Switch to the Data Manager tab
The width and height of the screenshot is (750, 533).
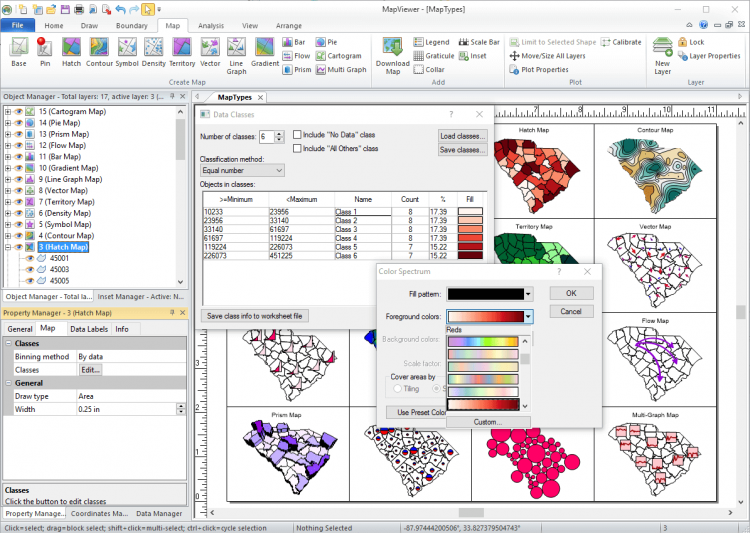tap(159, 513)
